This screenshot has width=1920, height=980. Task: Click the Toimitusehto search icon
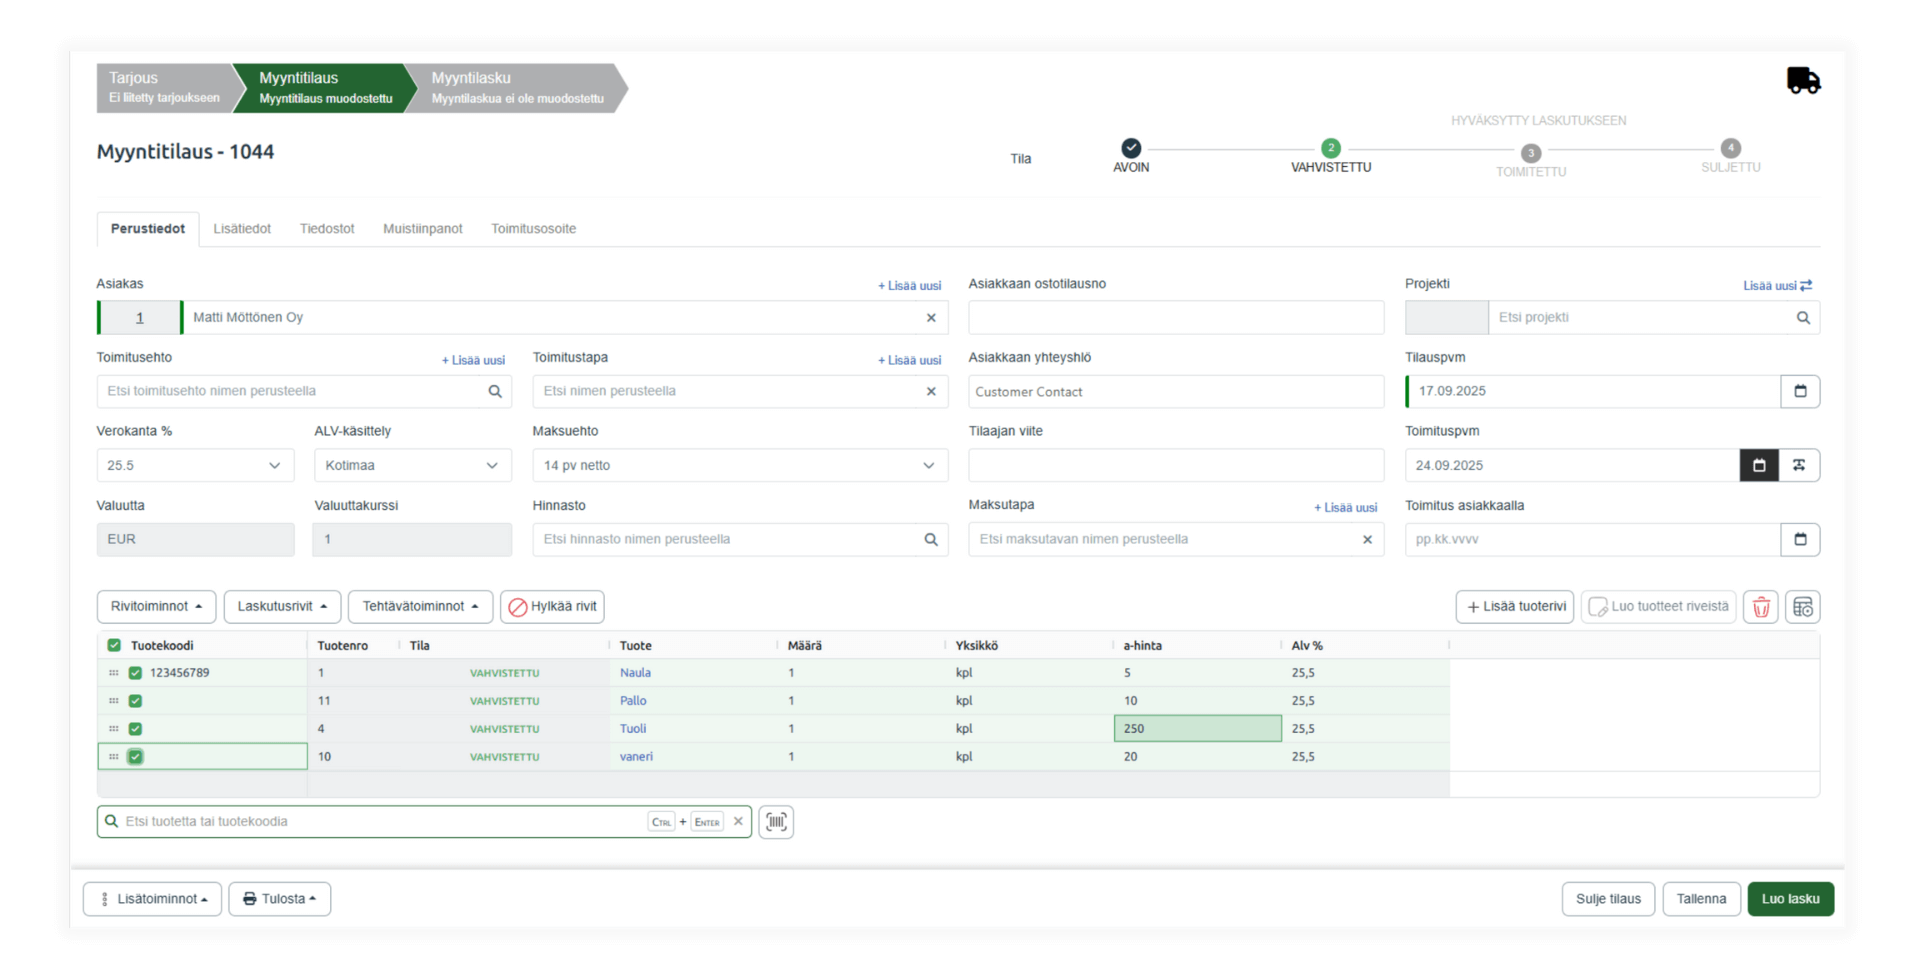[495, 391]
